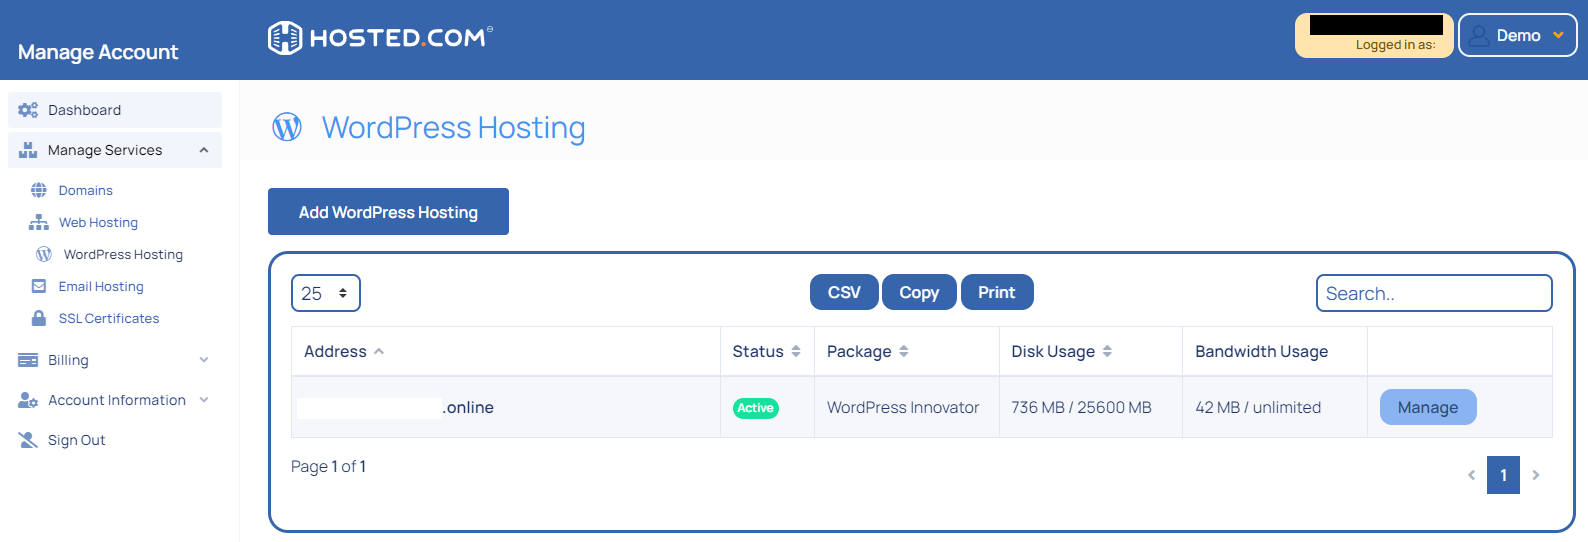Click the Sign Out user icon
The image size is (1588, 542).
tap(28, 440)
